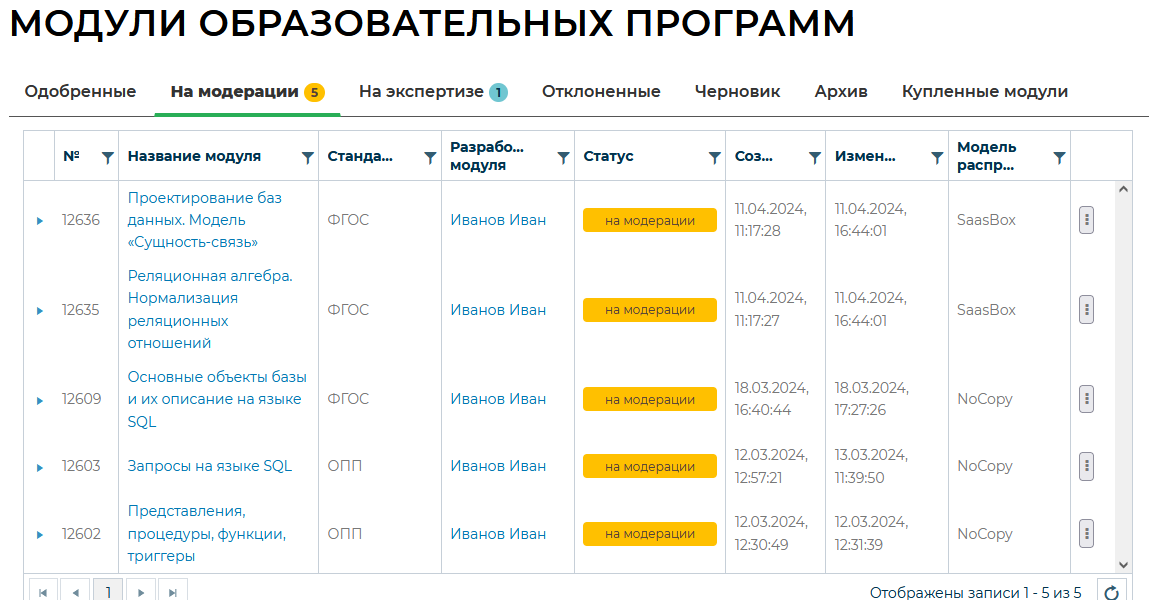1156x600 pixels.
Task: Click filter icon in № column
Action: click(108, 157)
